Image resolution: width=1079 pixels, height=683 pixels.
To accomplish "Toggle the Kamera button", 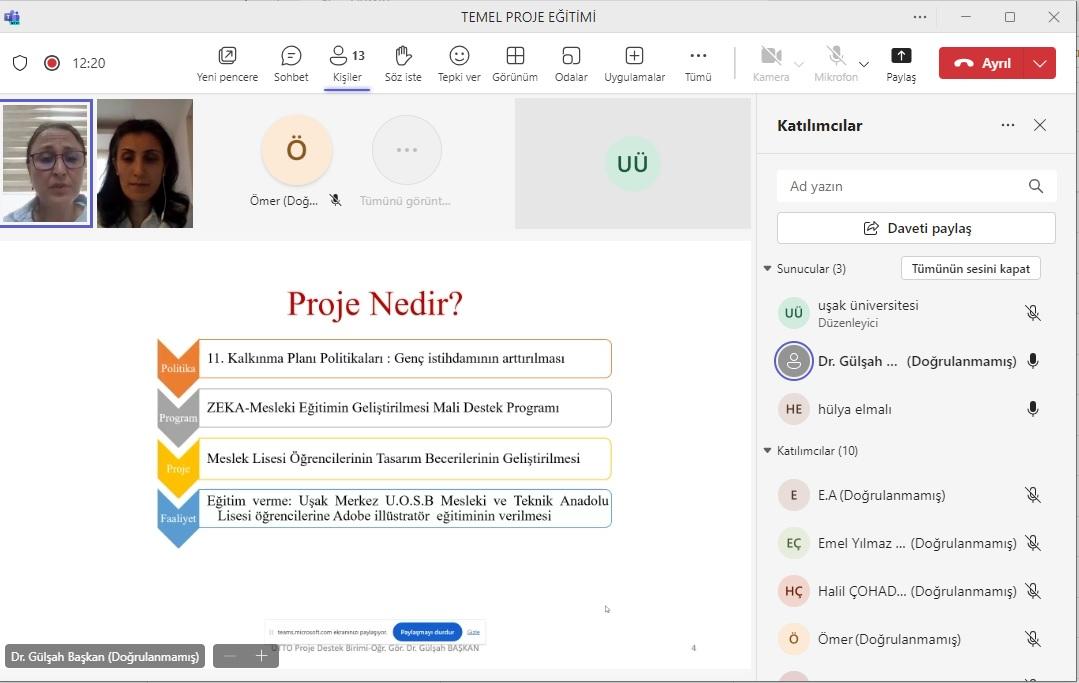I will (771, 63).
